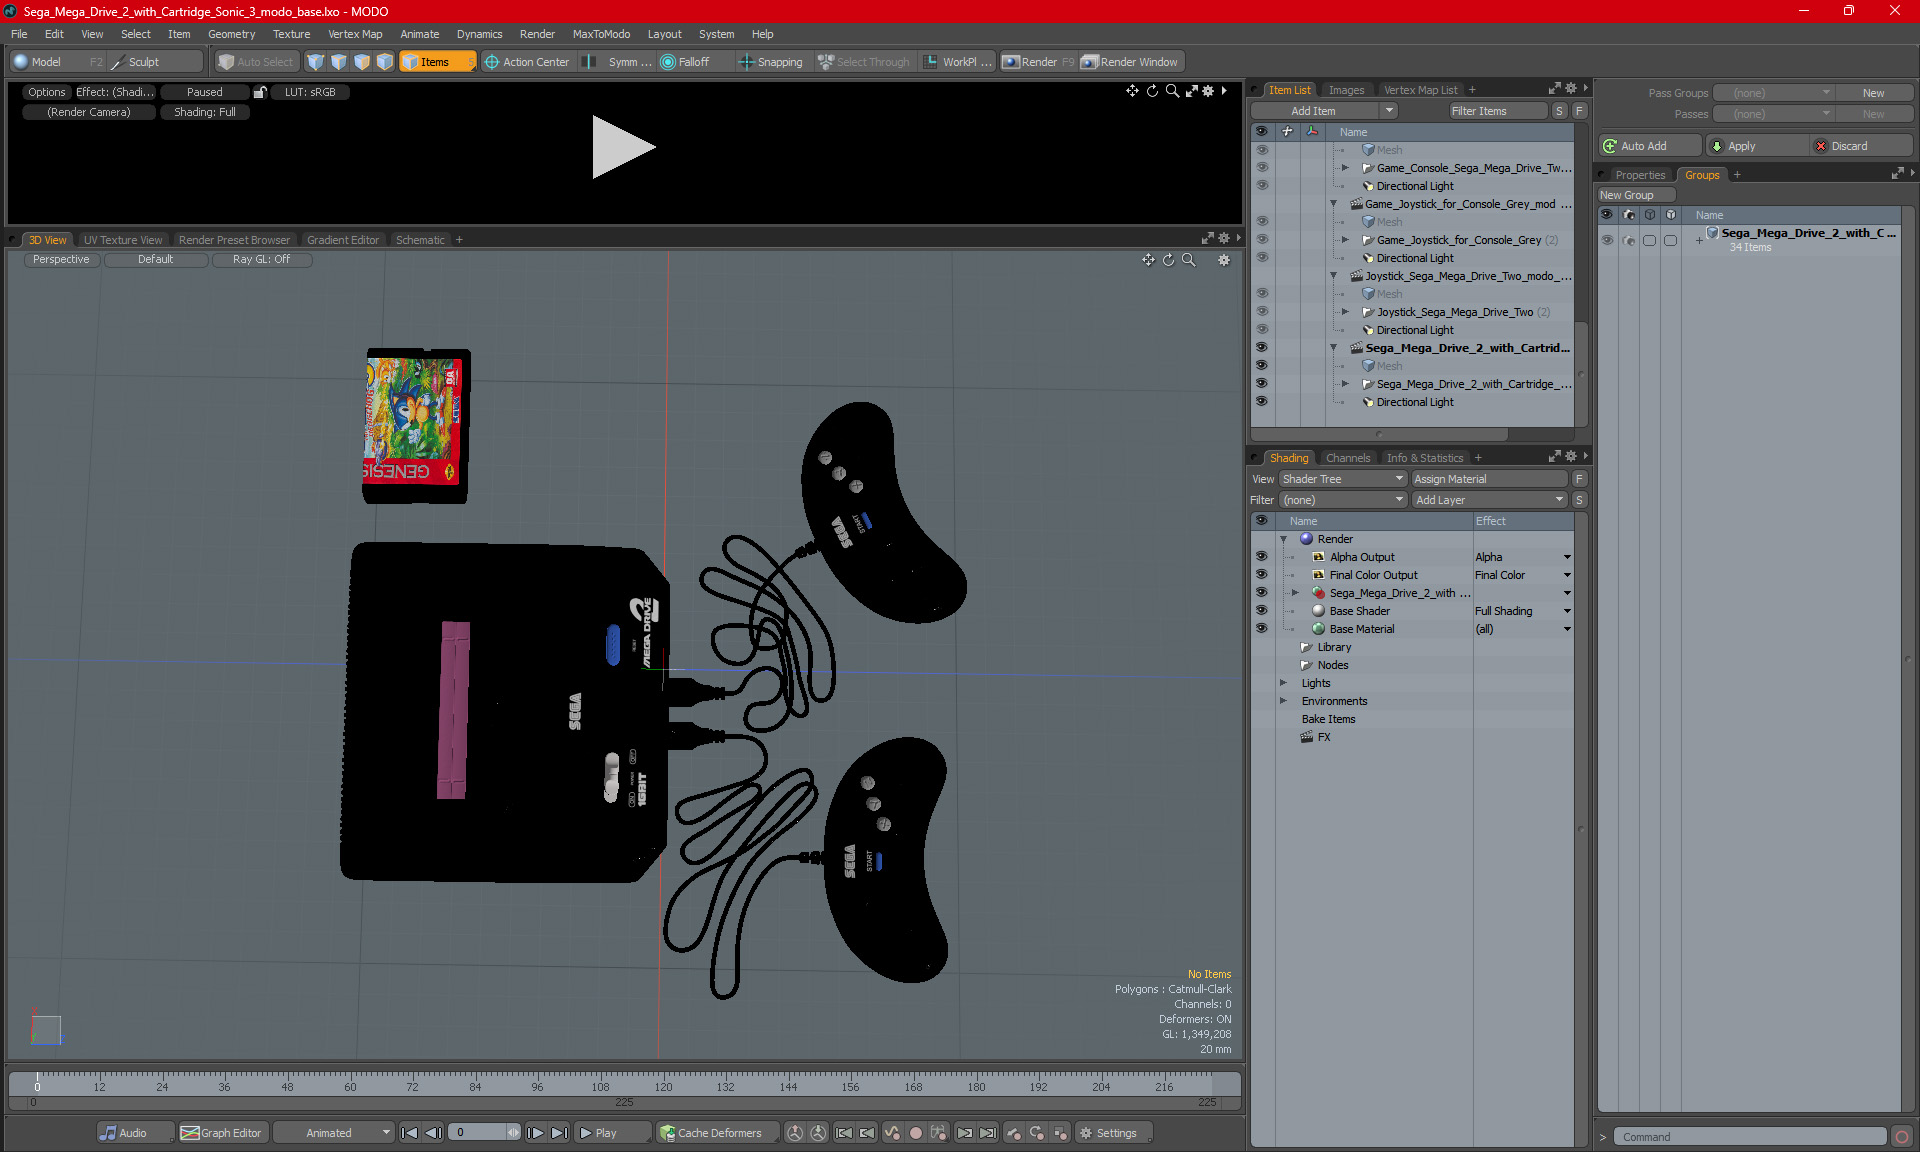Activate the Items selection mode
Image resolution: width=1920 pixels, height=1152 pixels.
tap(436, 62)
